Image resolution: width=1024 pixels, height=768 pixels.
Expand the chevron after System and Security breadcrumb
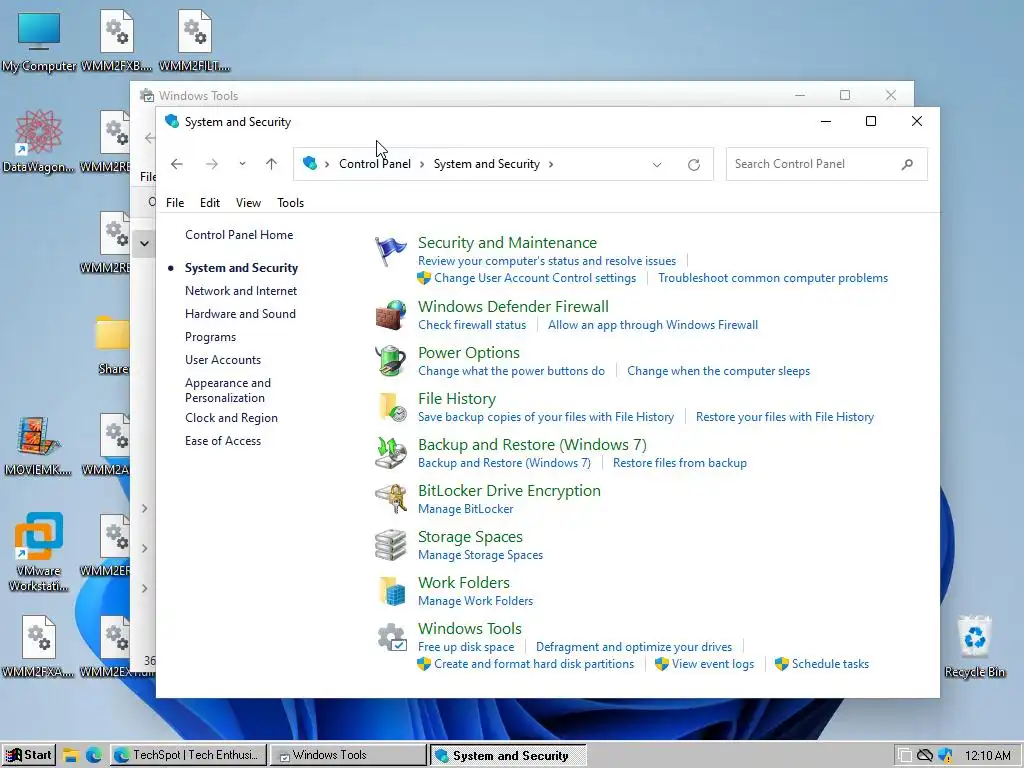pyautogui.click(x=551, y=164)
